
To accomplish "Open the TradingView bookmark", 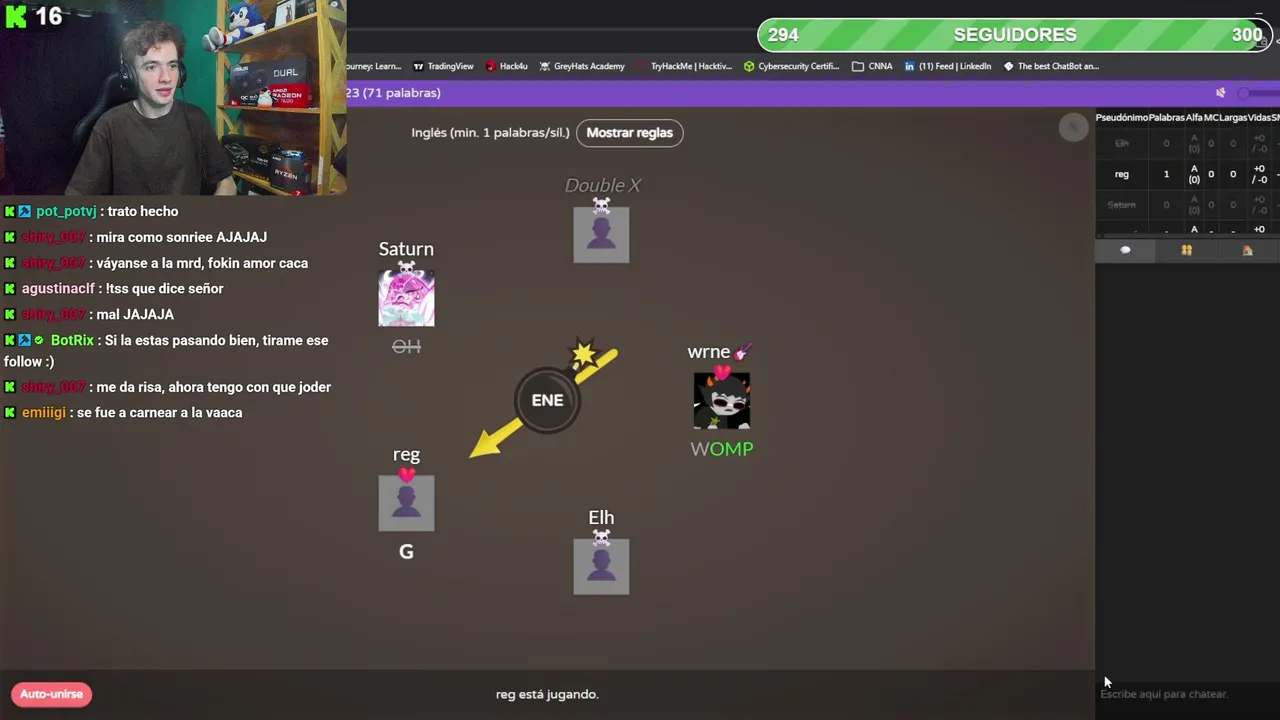I will pos(443,66).
